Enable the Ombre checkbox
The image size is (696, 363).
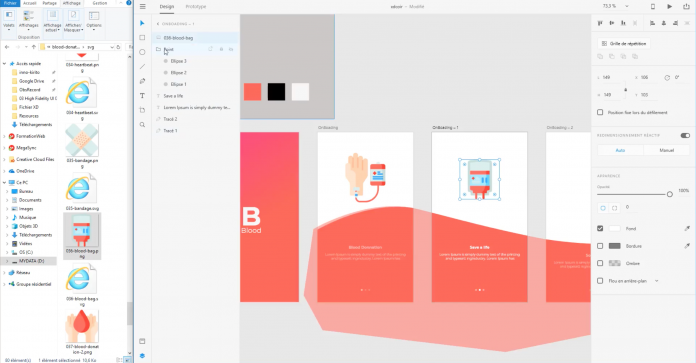click(600, 263)
